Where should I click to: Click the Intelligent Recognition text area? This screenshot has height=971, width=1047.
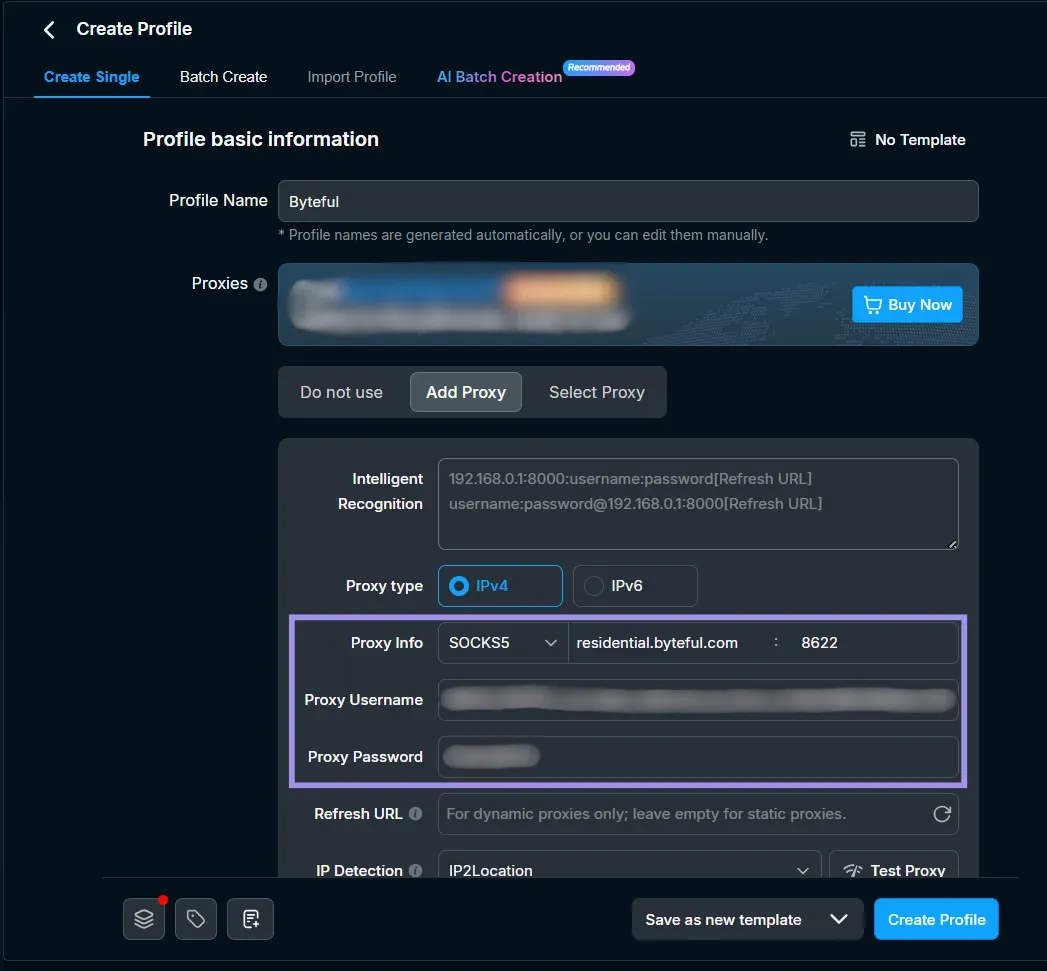(x=698, y=504)
